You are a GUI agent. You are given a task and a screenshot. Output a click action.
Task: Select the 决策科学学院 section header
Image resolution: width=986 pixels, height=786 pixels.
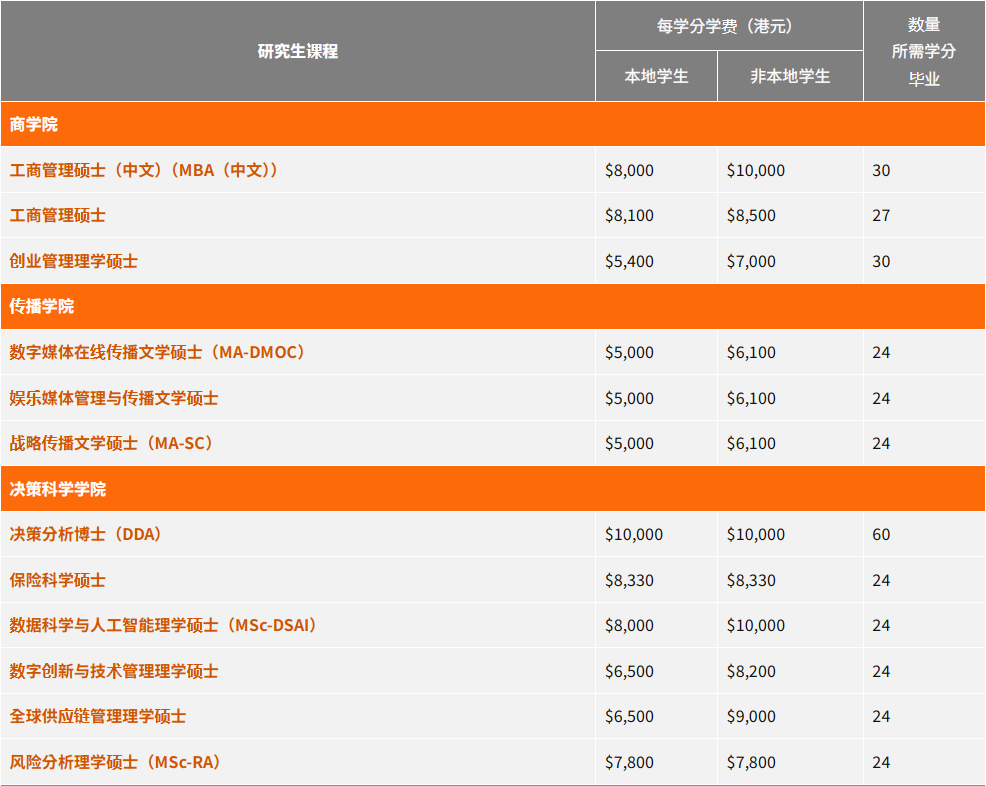click(x=493, y=489)
